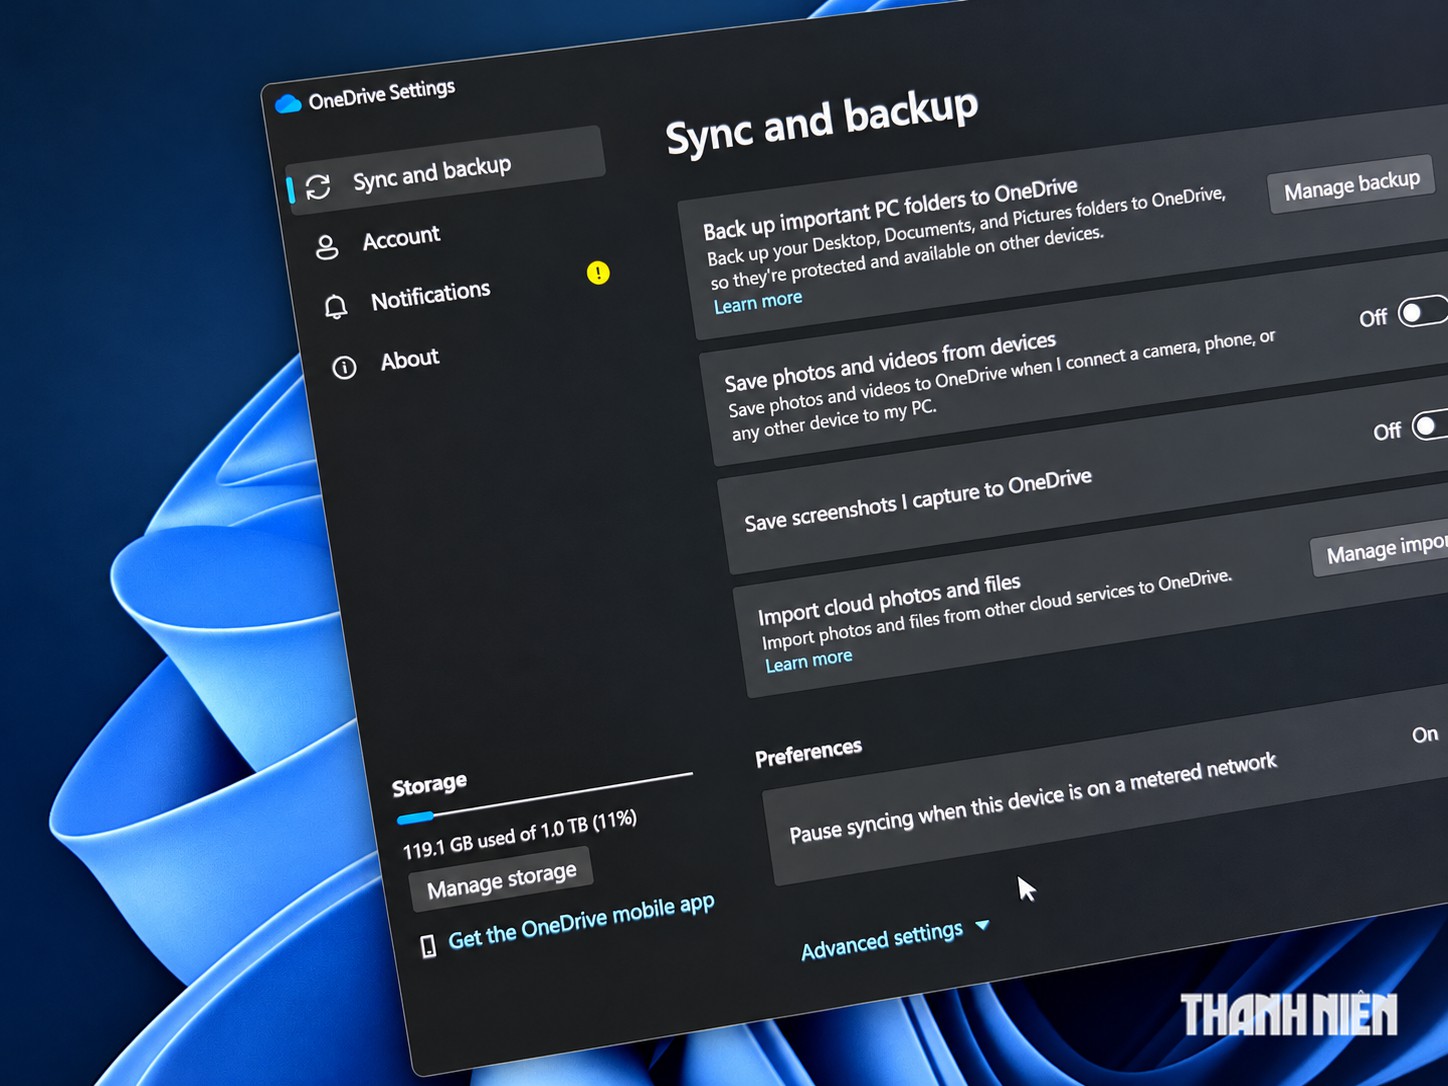Click the phone icon beside the mobile app link
The image size is (1448, 1086).
[x=428, y=946]
